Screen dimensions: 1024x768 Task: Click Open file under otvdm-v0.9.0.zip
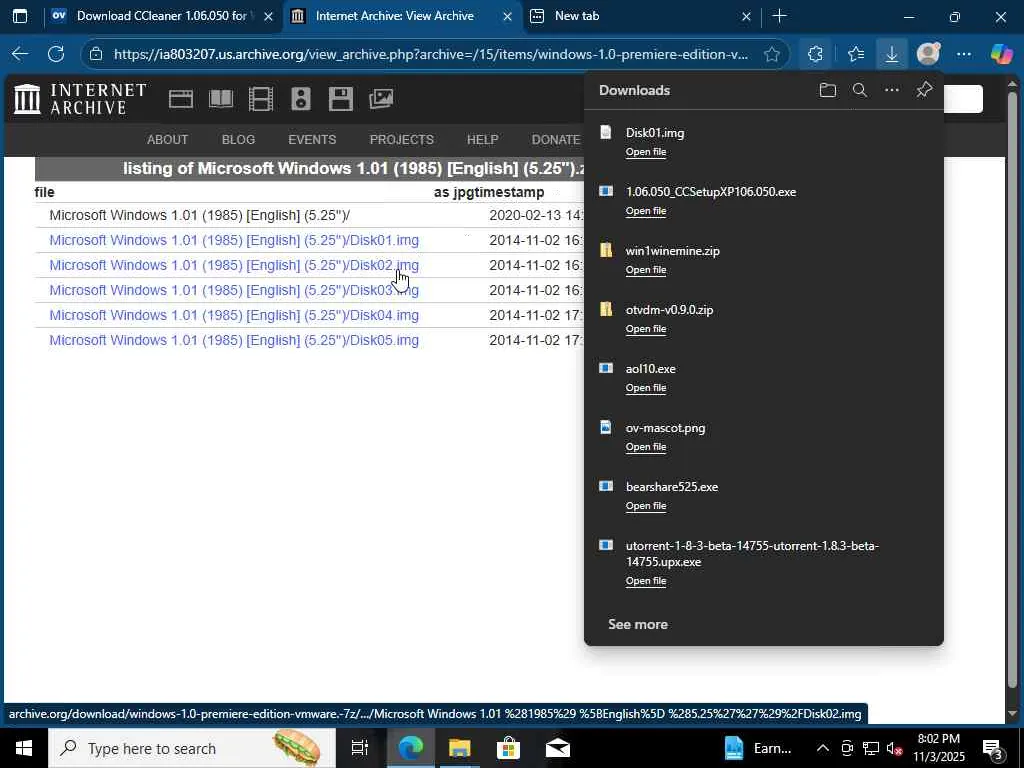coord(646,328)
